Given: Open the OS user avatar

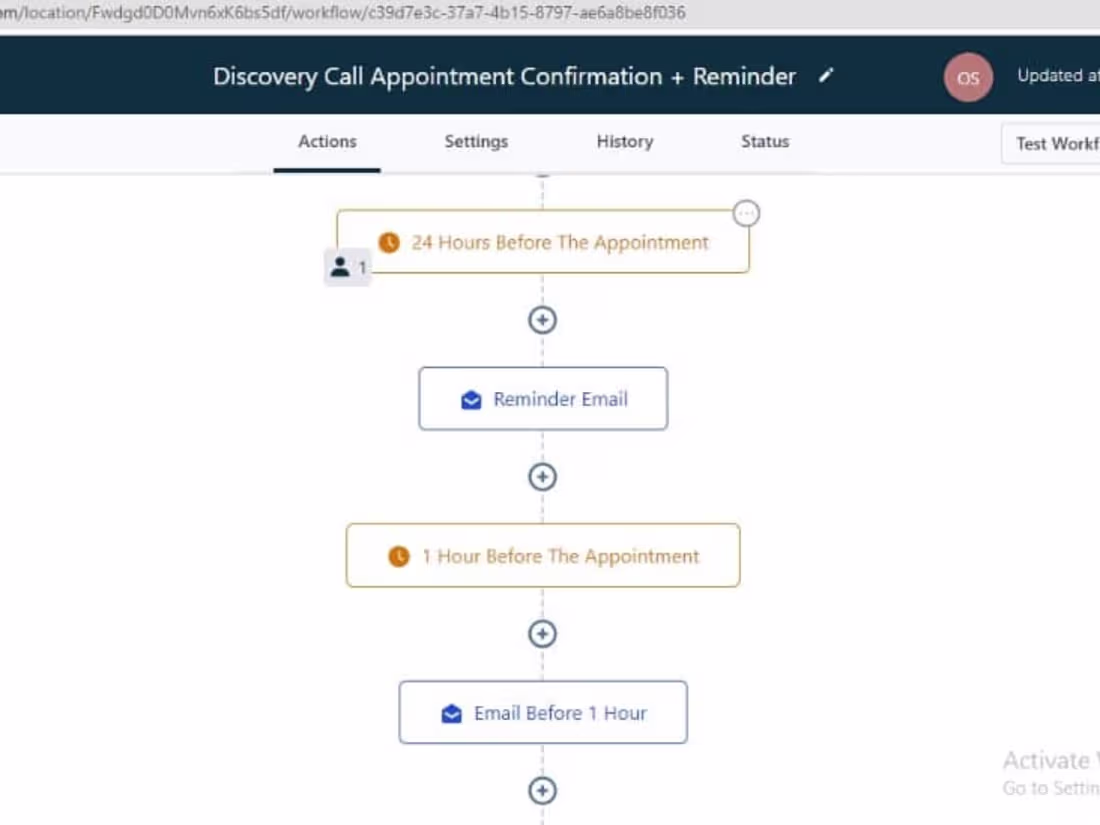Looking at the screenshot, I should 967,77.
